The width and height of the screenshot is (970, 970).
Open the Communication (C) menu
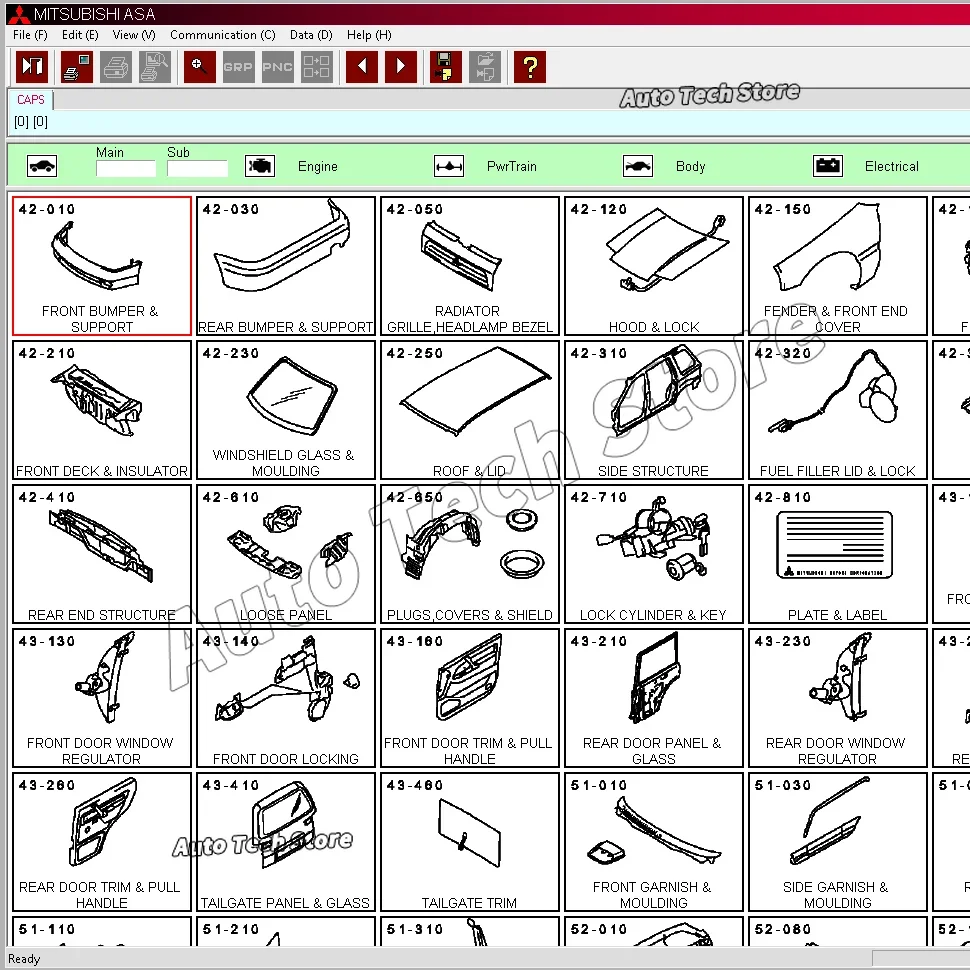(x=222, y=35)
